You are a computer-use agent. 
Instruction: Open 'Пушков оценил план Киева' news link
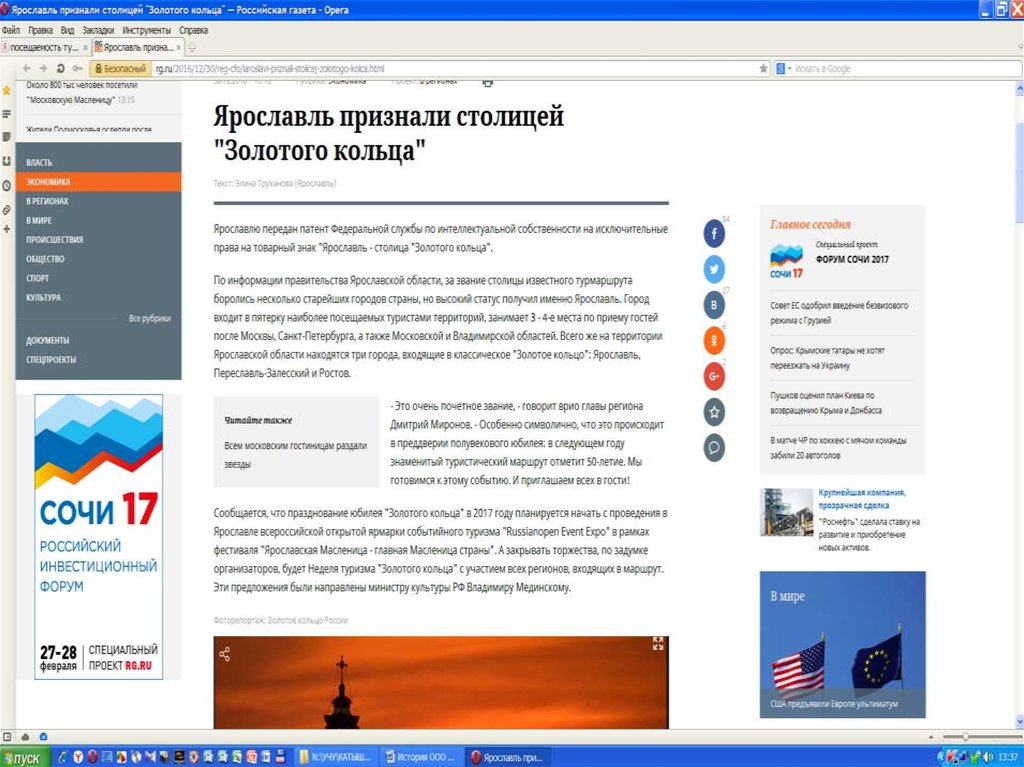(x=825, y=403)
